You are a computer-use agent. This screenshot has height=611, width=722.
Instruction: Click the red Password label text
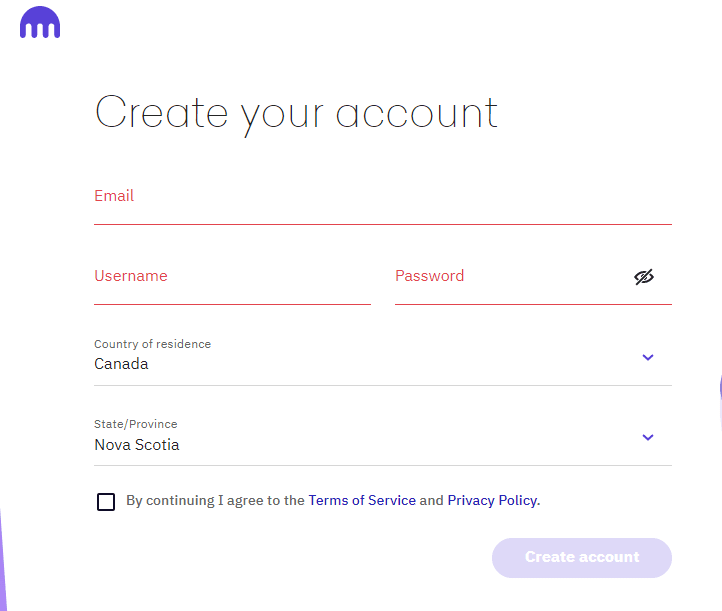point(429,276)
